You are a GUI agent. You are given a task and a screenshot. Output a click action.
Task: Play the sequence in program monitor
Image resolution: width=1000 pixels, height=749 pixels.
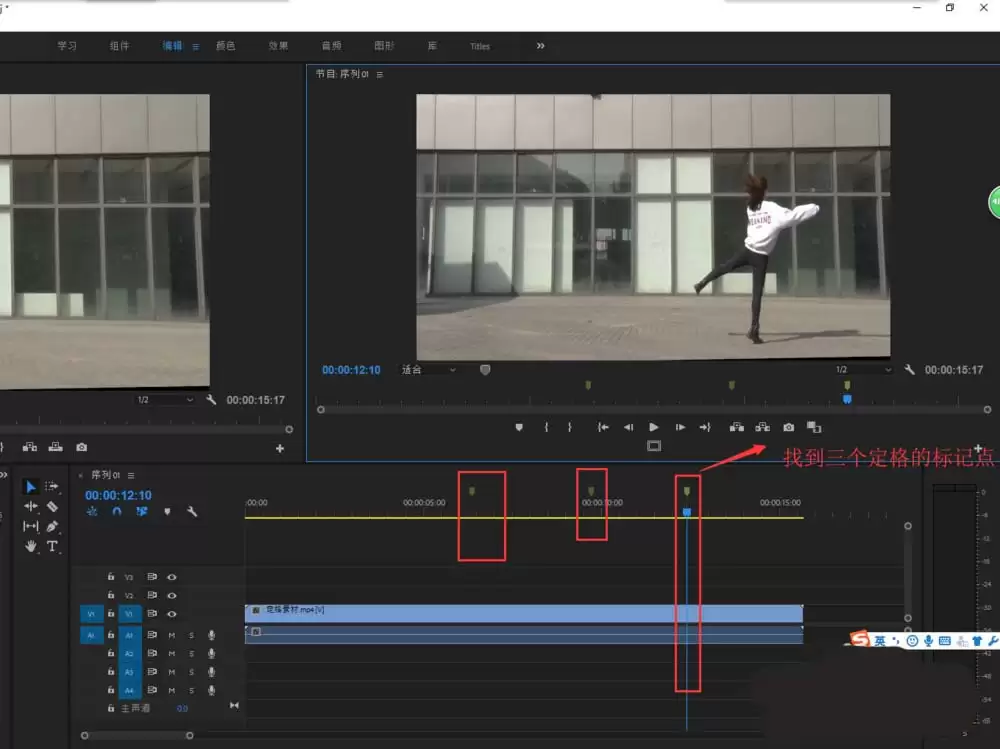pos(654,427)
